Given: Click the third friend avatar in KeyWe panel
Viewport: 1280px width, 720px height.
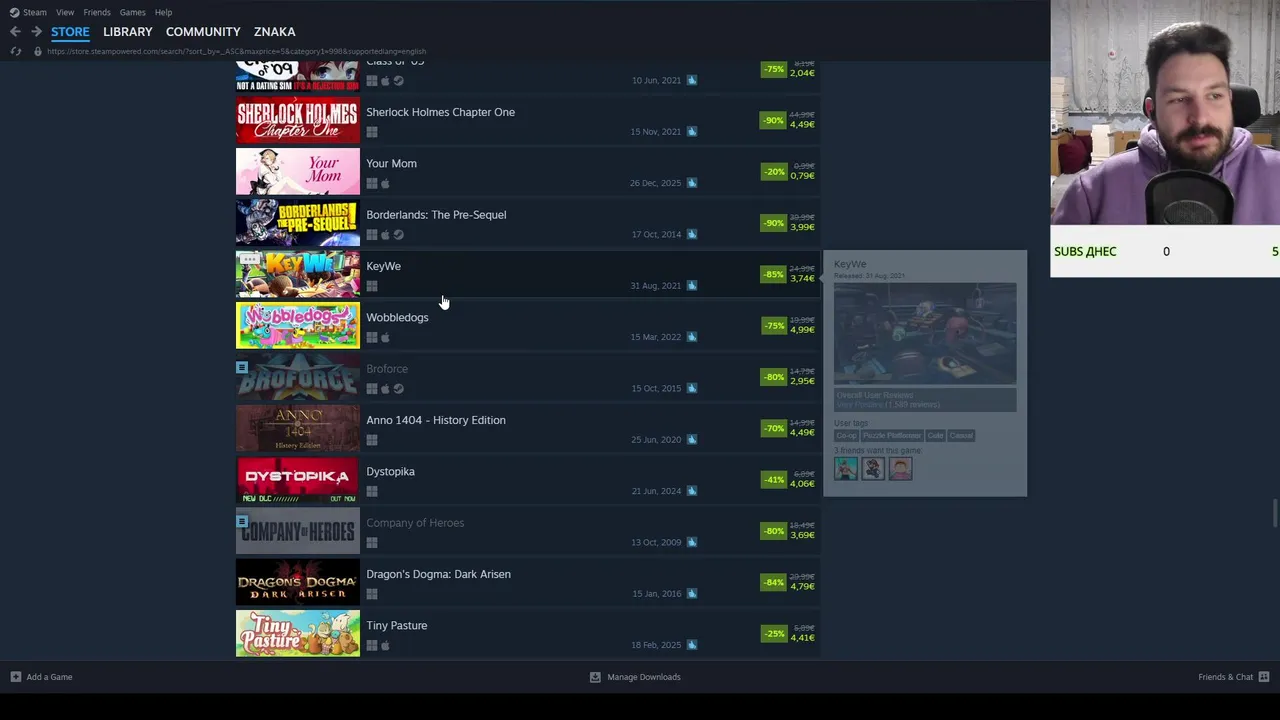Looking at the screenshot, I should [900, 468].
